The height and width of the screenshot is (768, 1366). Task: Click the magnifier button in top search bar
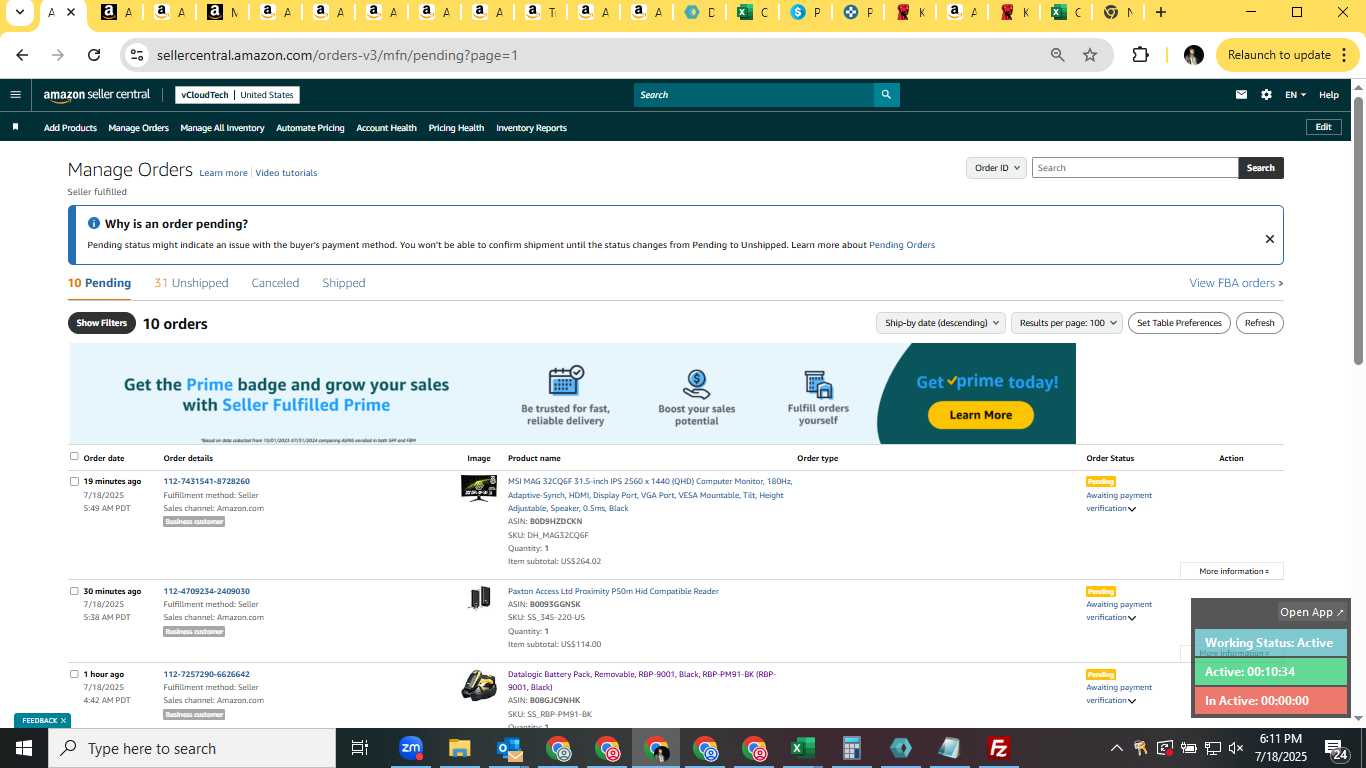click(x=885, y=95)
